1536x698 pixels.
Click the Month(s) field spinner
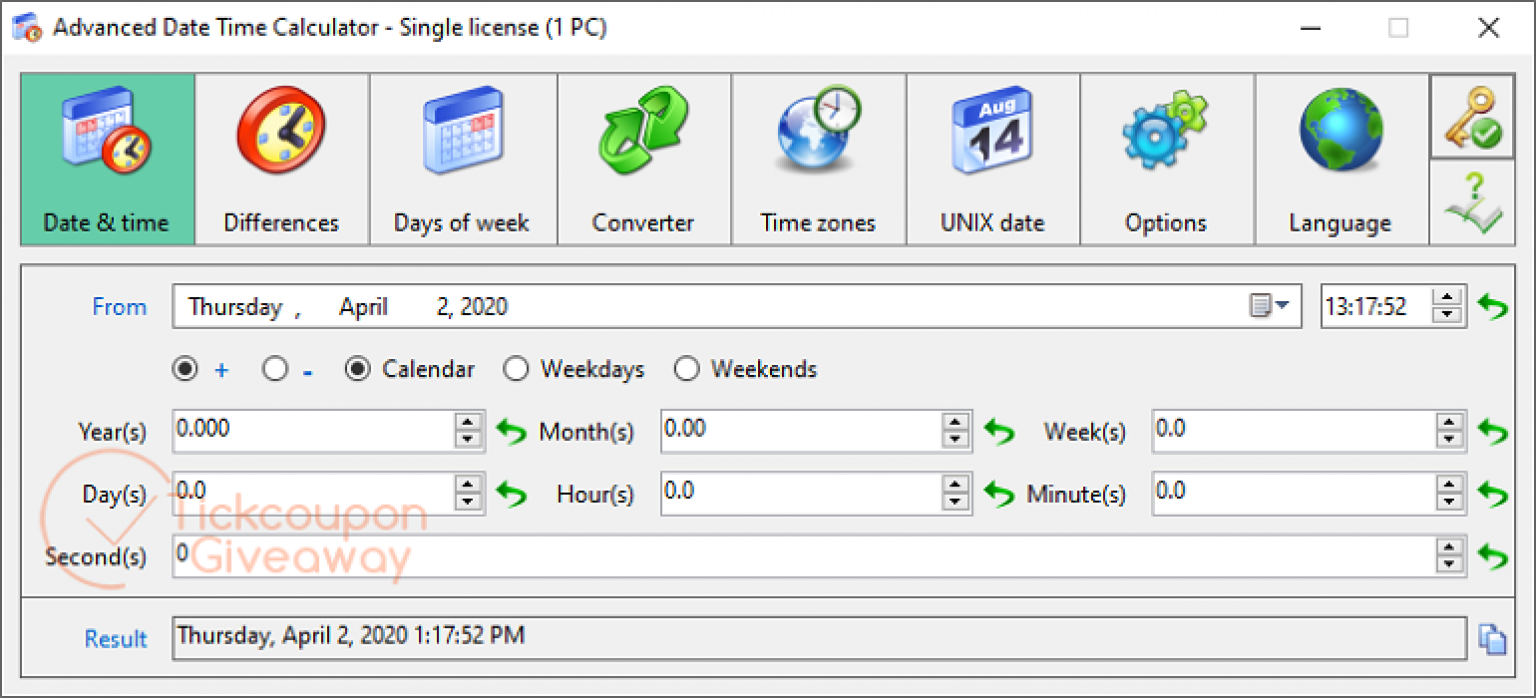tap(956, 431)
